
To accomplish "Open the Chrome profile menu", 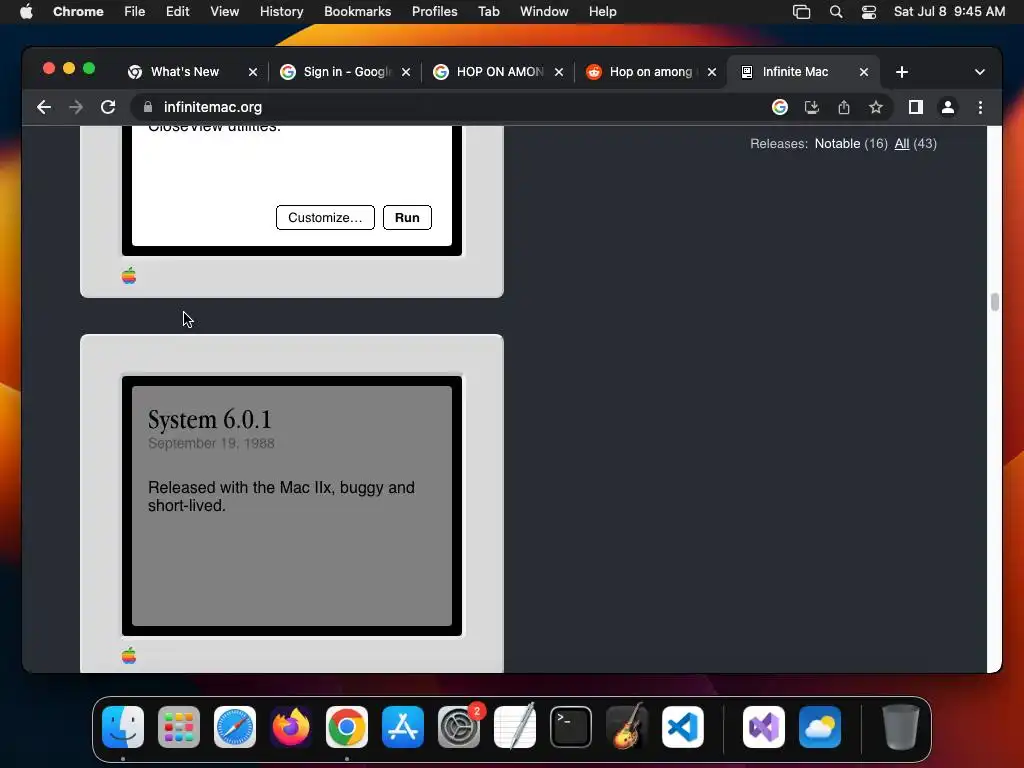I will tap(948, 107).
